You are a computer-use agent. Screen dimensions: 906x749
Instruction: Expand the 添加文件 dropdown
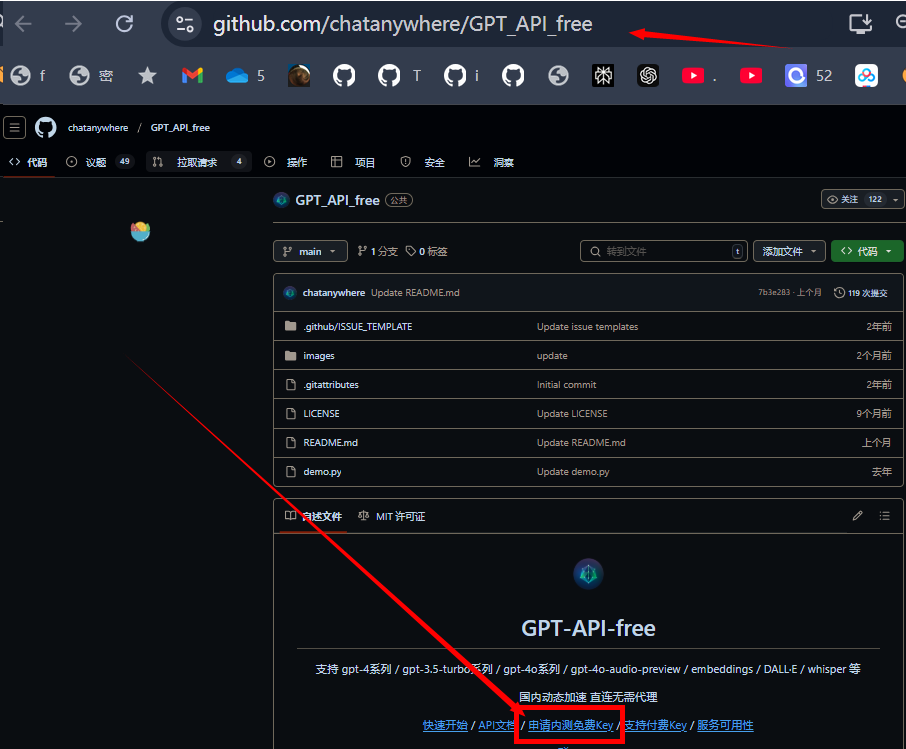(789, 251)
